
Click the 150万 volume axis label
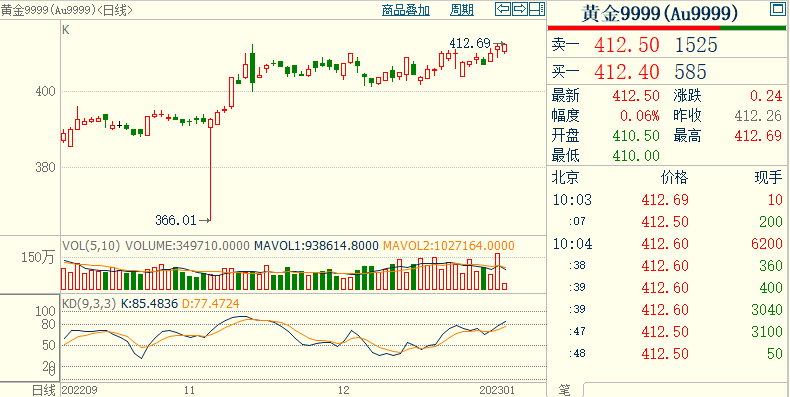[x=38, y=257]
